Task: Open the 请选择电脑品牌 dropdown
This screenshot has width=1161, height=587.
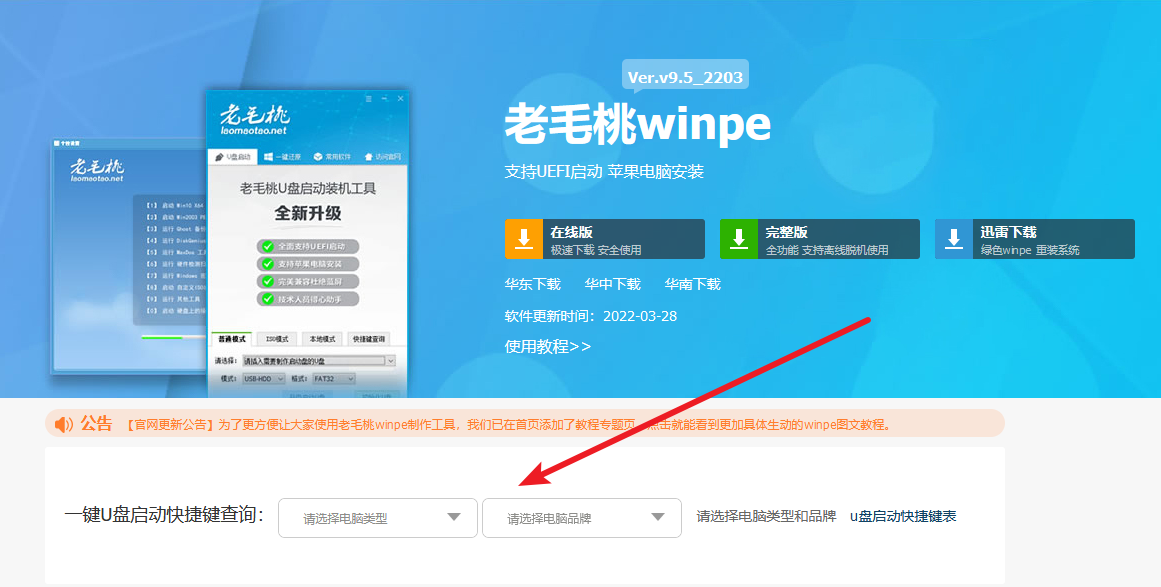Action: (582, 518)
